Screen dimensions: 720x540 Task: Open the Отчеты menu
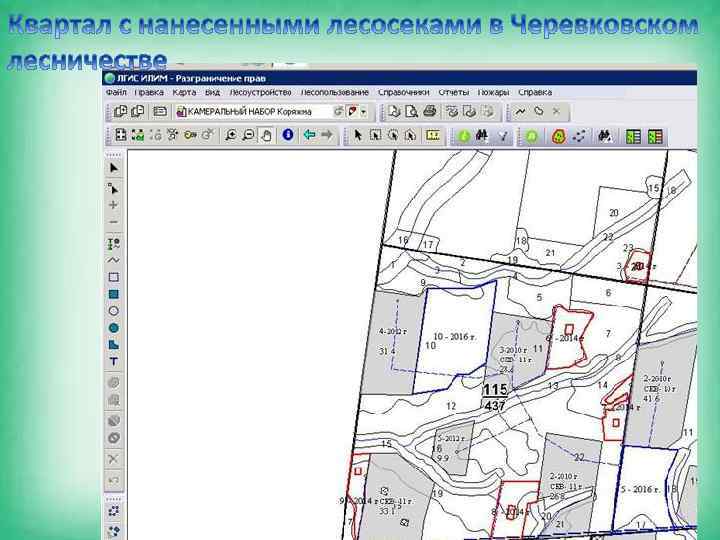click(x=454, y=92)
